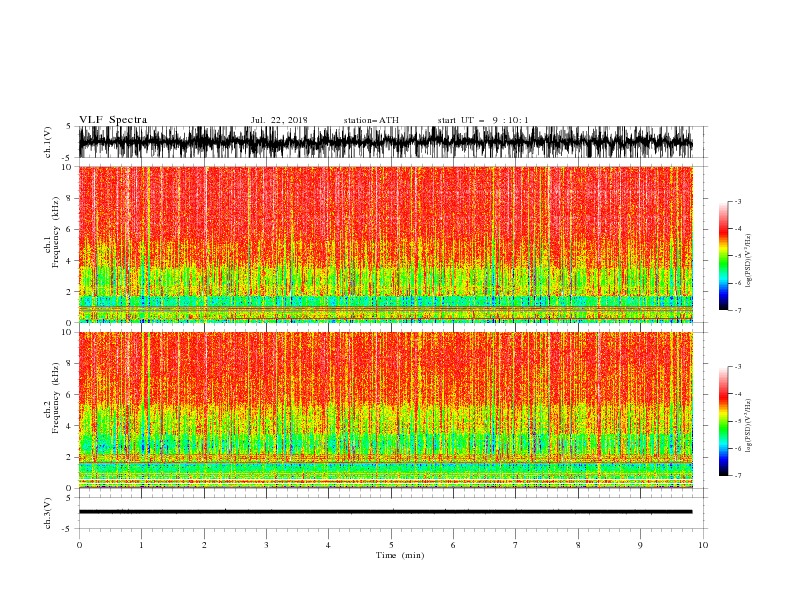Click time axis tick label "4"
Image resolution: width=792 pixels, height=612 pixels.
(x=328, y=545)
